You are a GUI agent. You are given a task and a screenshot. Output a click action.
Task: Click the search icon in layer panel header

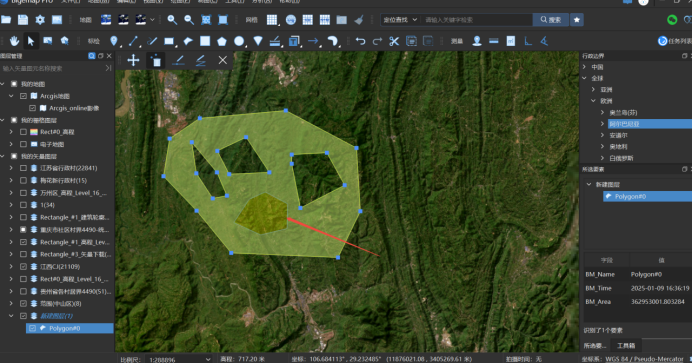click(91, 56)
